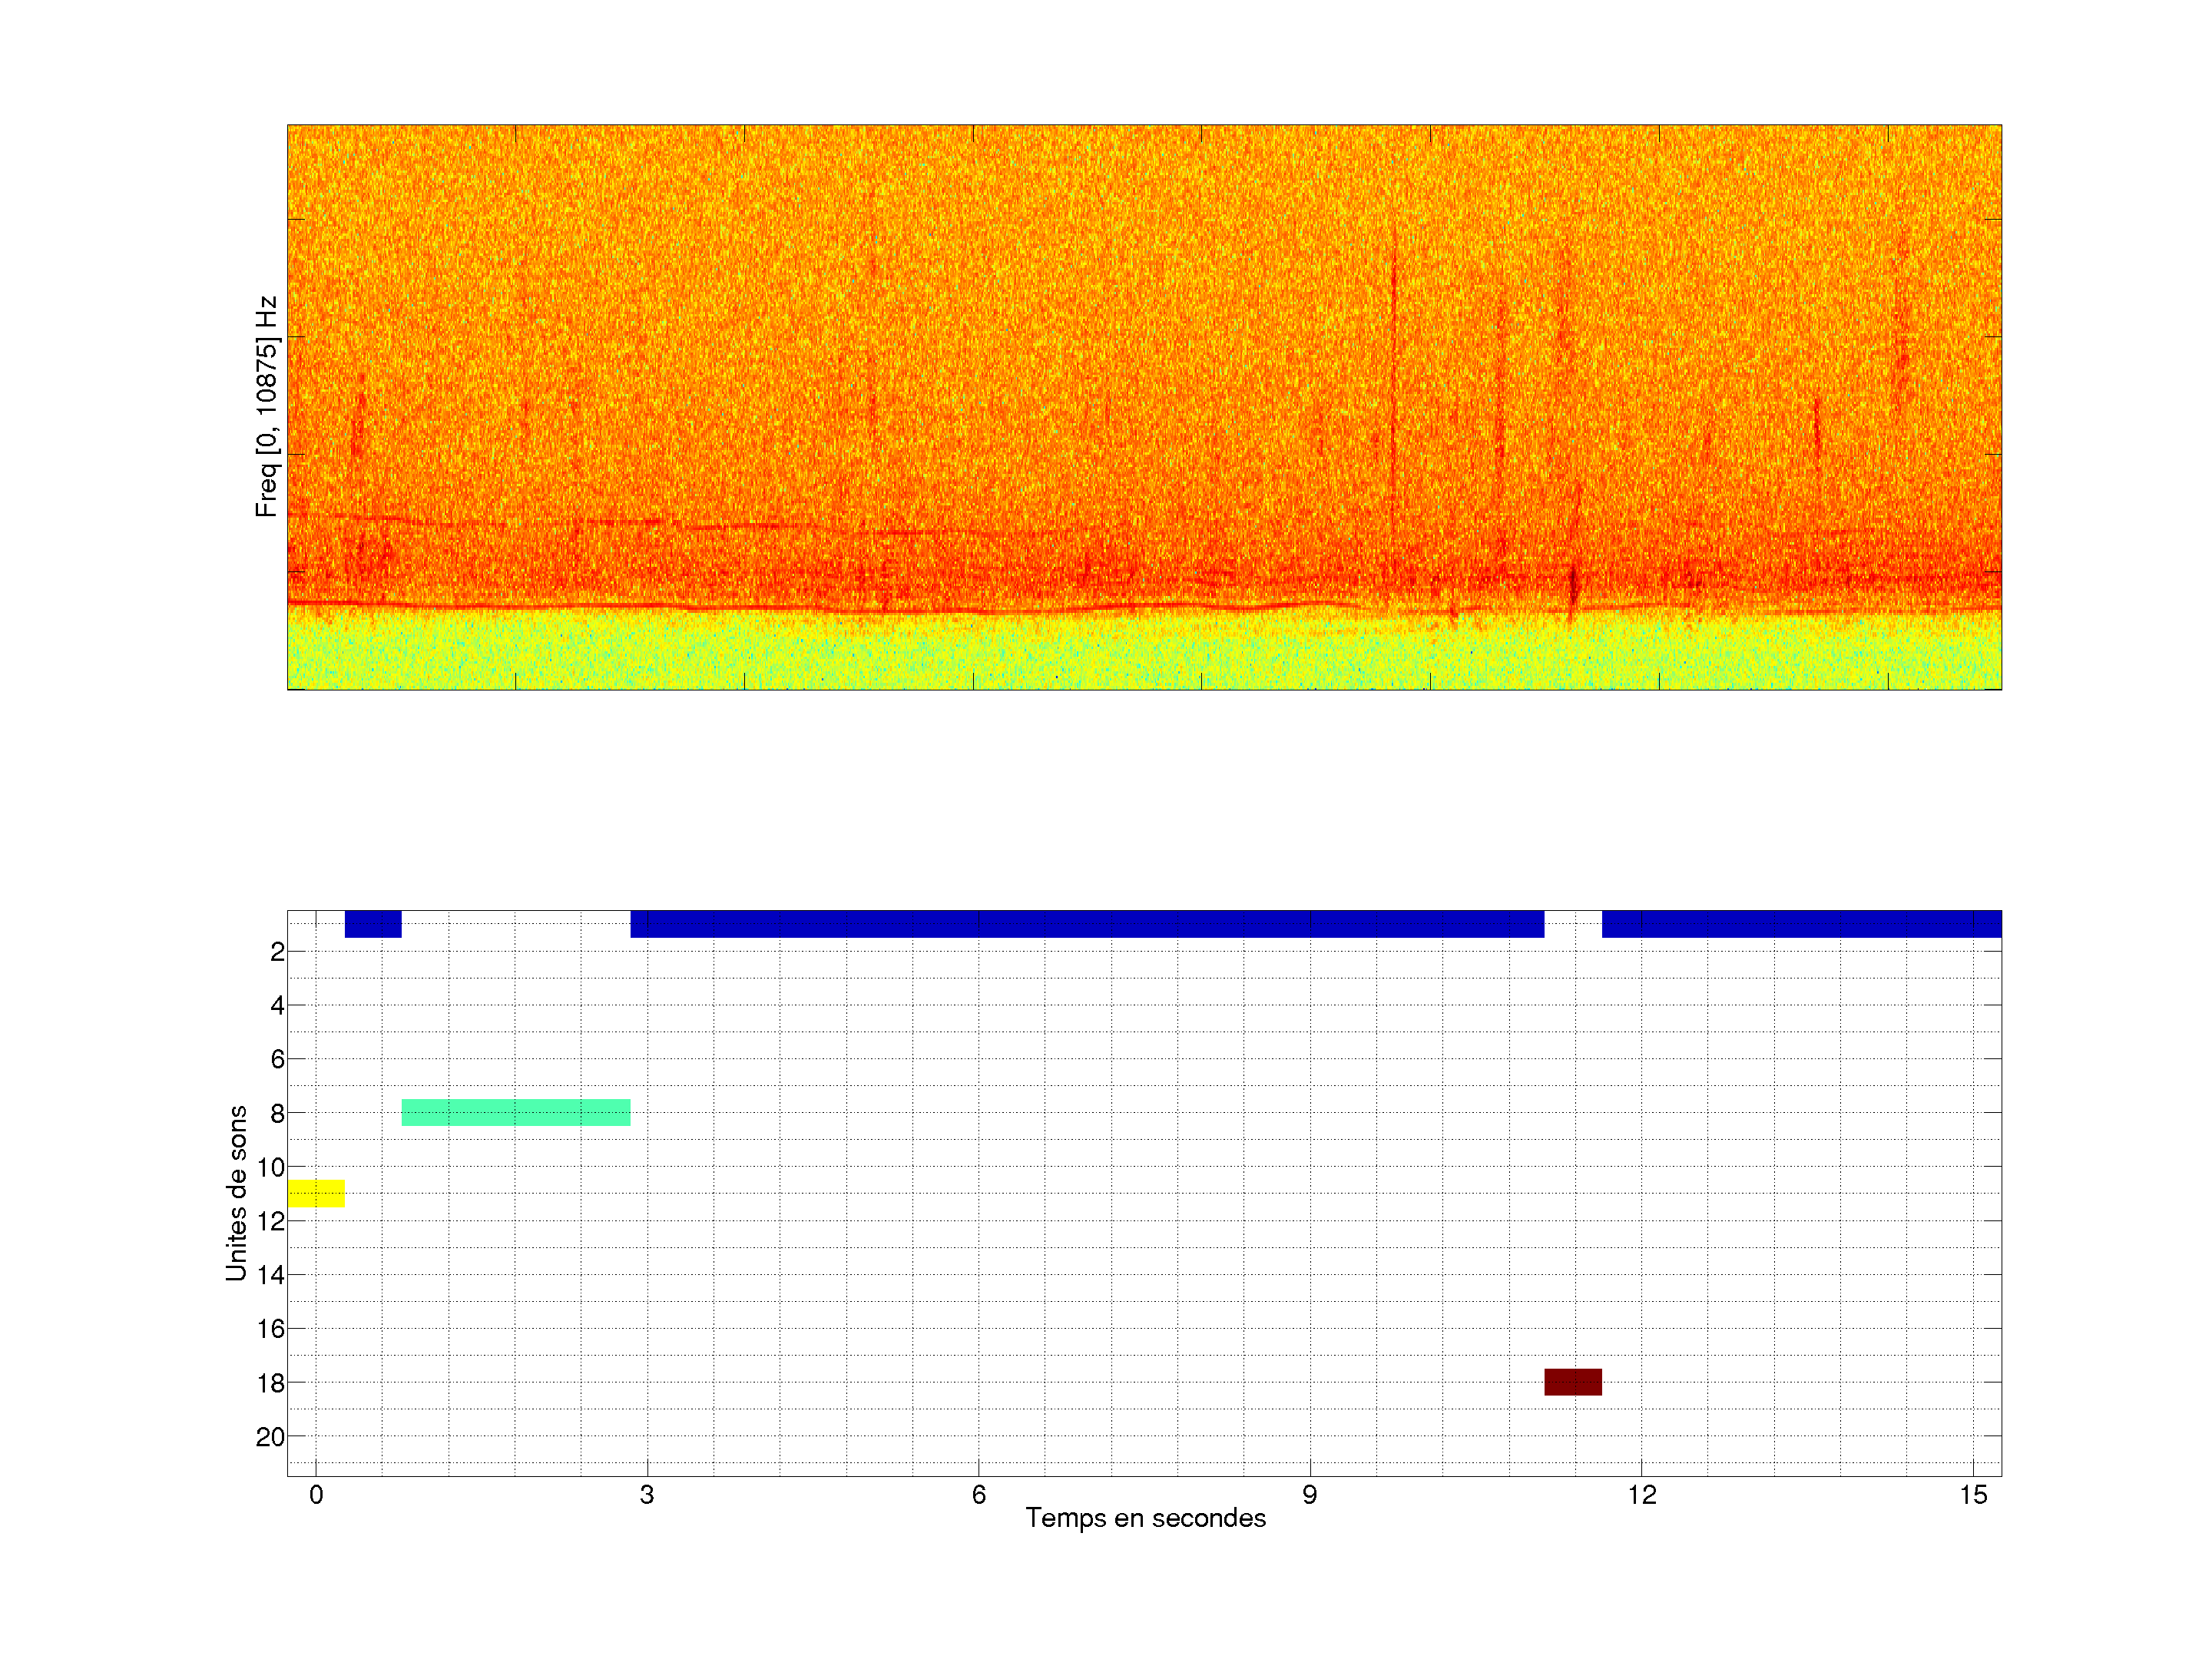Image resolution: width=2212 pixels, height=1659 pixels.
Task: Click the y-axis tick label 20
Action: [x=270, y=1437]
